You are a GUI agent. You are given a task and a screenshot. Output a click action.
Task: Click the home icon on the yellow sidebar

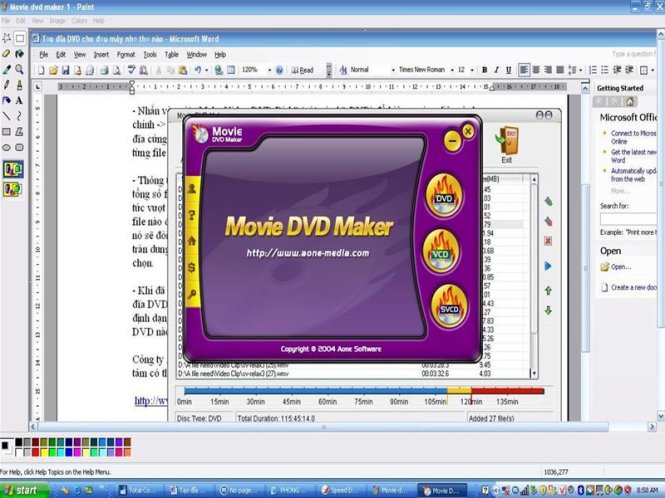pos(192,241)
